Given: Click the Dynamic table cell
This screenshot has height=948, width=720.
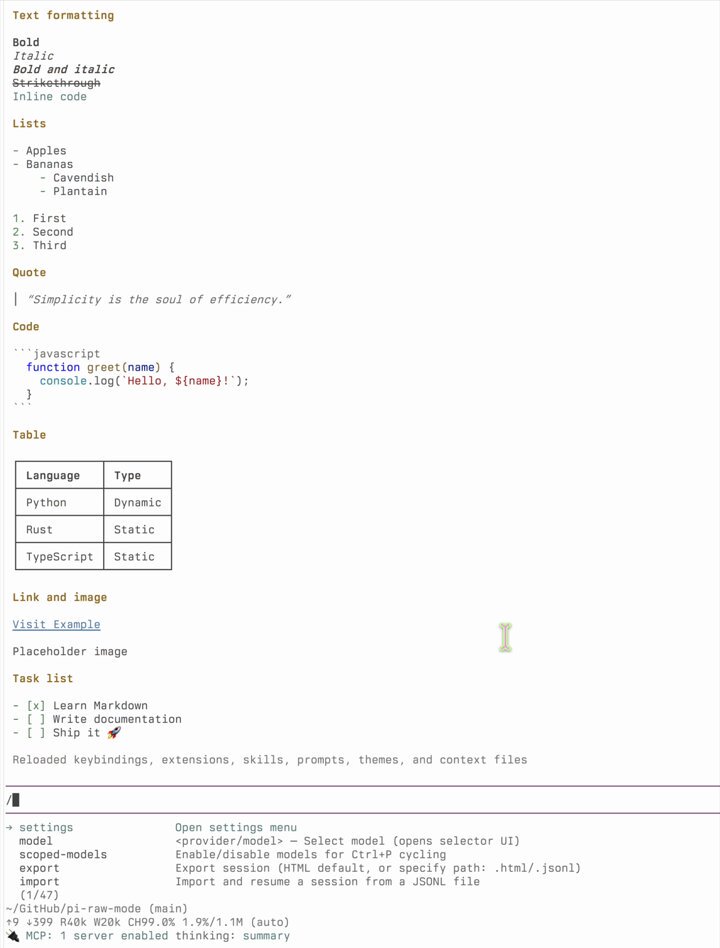Looking at the screenshot, I should [137, 502].
